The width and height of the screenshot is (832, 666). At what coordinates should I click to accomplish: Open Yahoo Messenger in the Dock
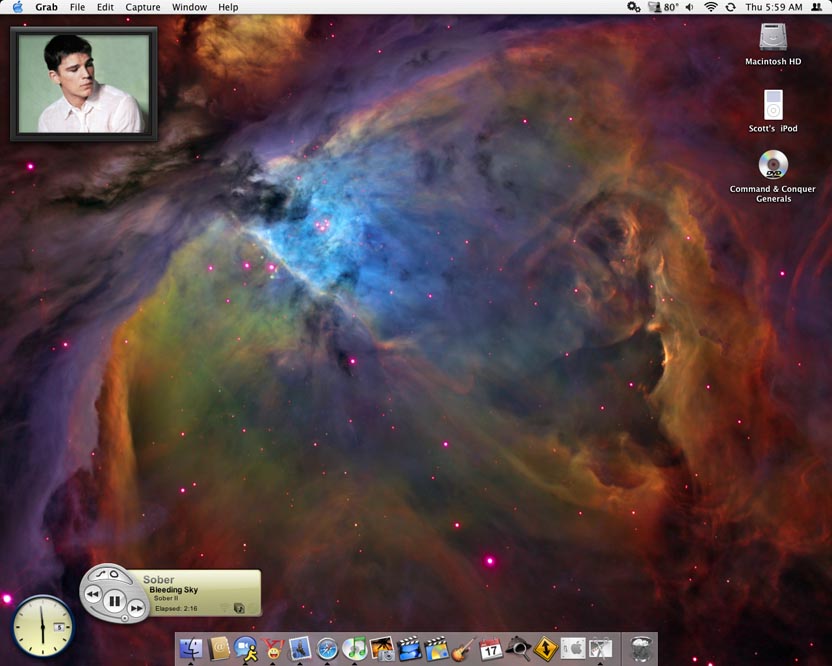pos(273,648)
